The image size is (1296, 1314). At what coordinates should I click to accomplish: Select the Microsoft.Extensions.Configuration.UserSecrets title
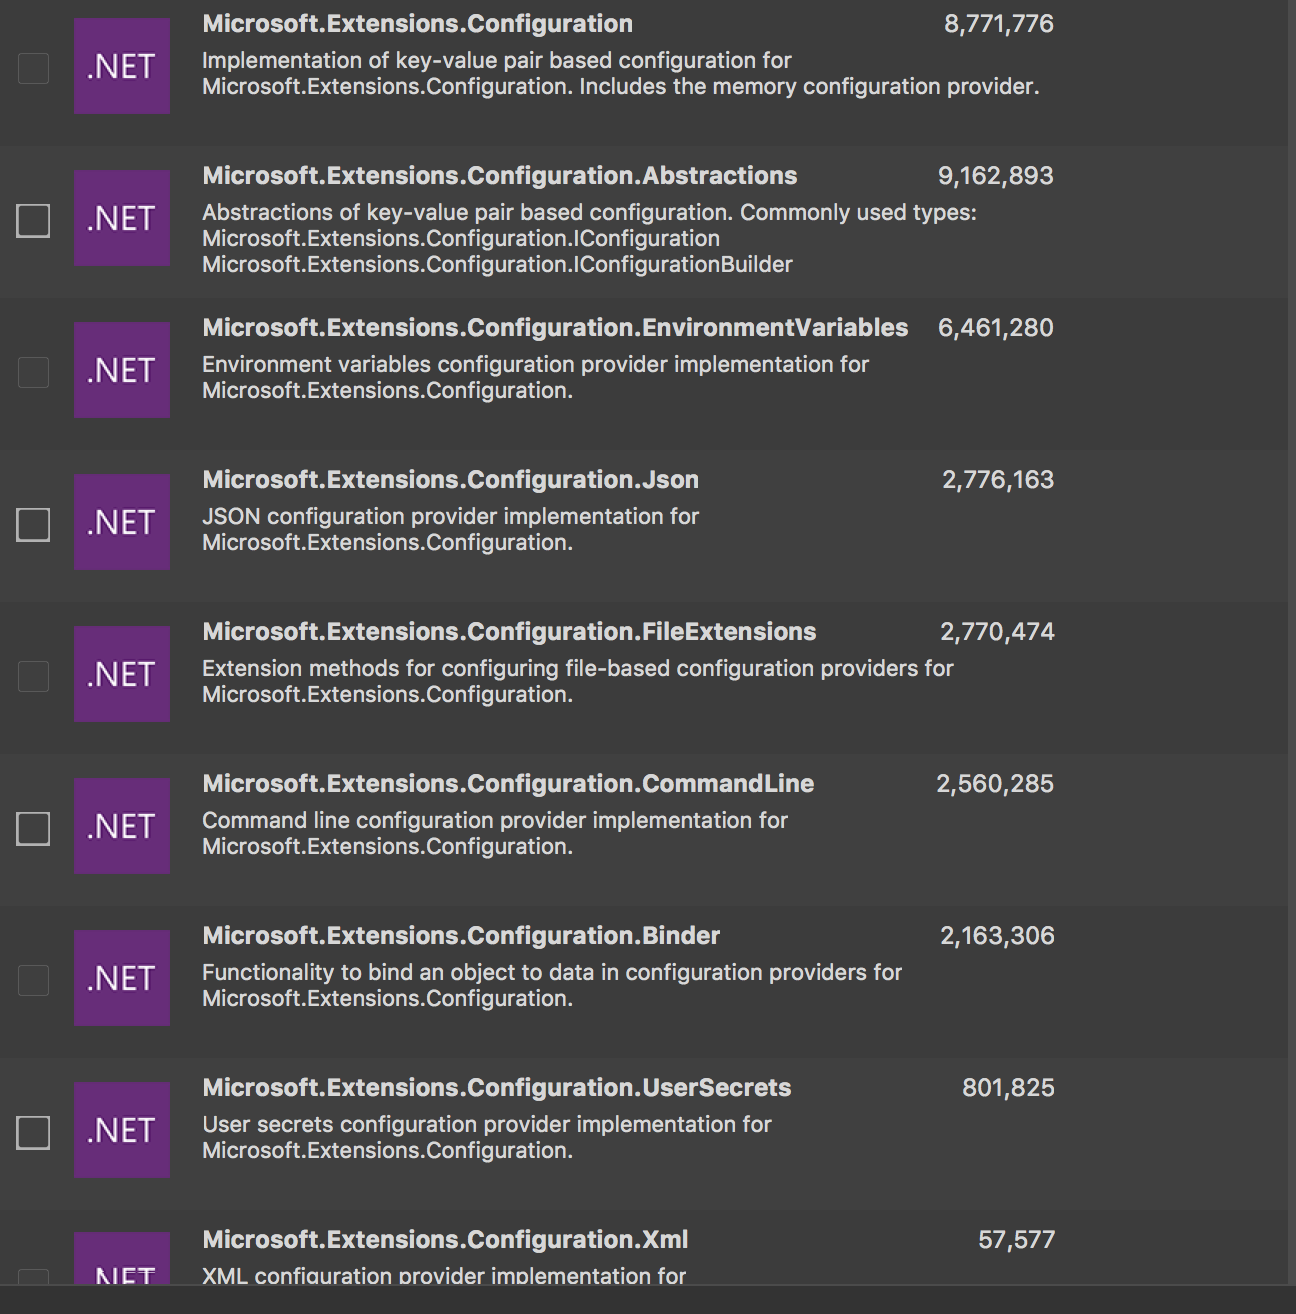click(x=496, y=1088)
